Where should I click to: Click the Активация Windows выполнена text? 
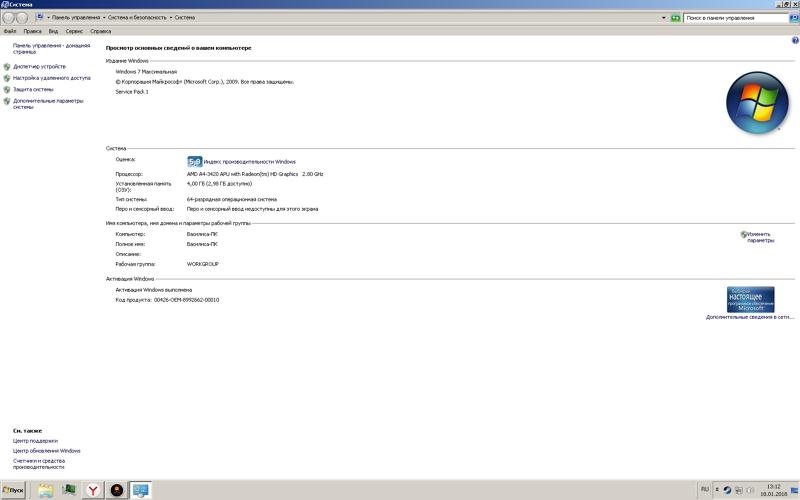[x=154, y=290]
